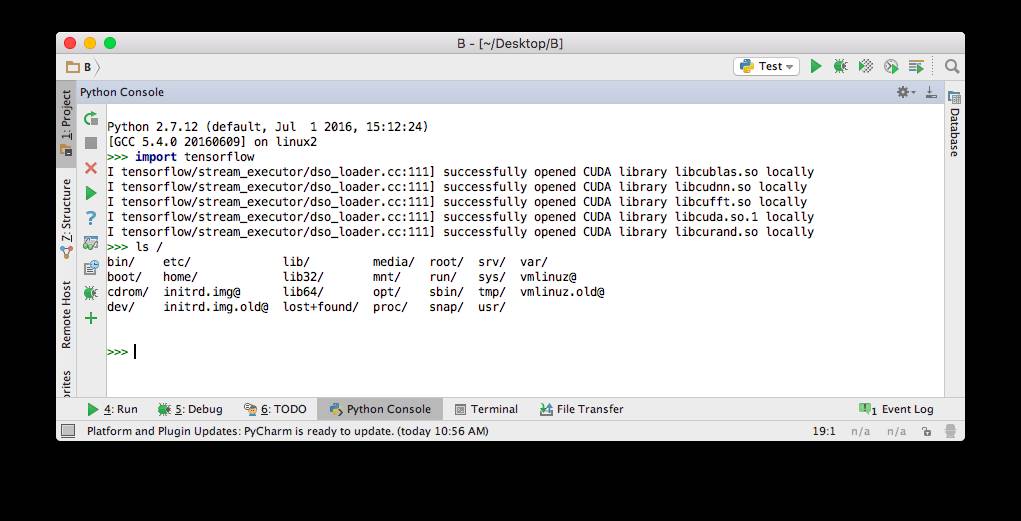Profile the Test configuration

(x=891, y=66)
